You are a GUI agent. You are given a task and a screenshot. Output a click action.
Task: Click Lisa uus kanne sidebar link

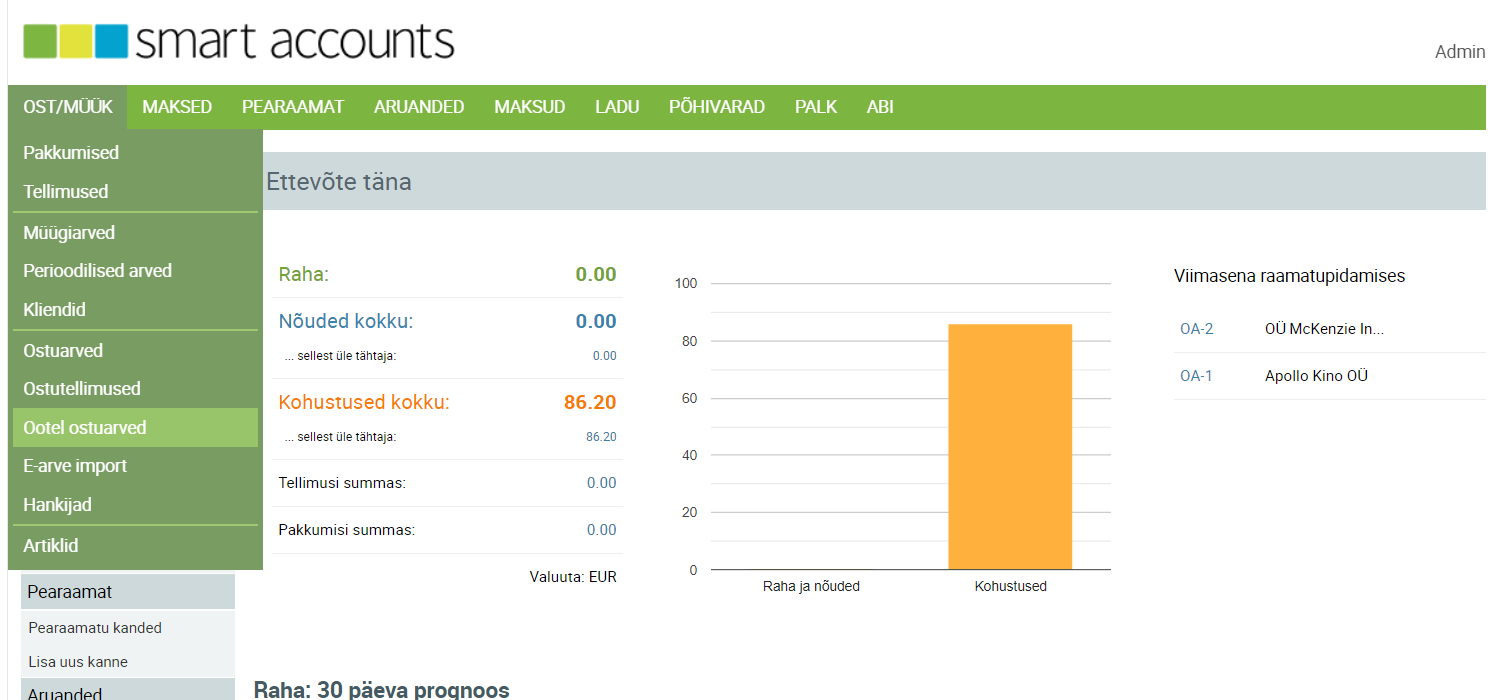pyautogui.click(x=78, y=662)
